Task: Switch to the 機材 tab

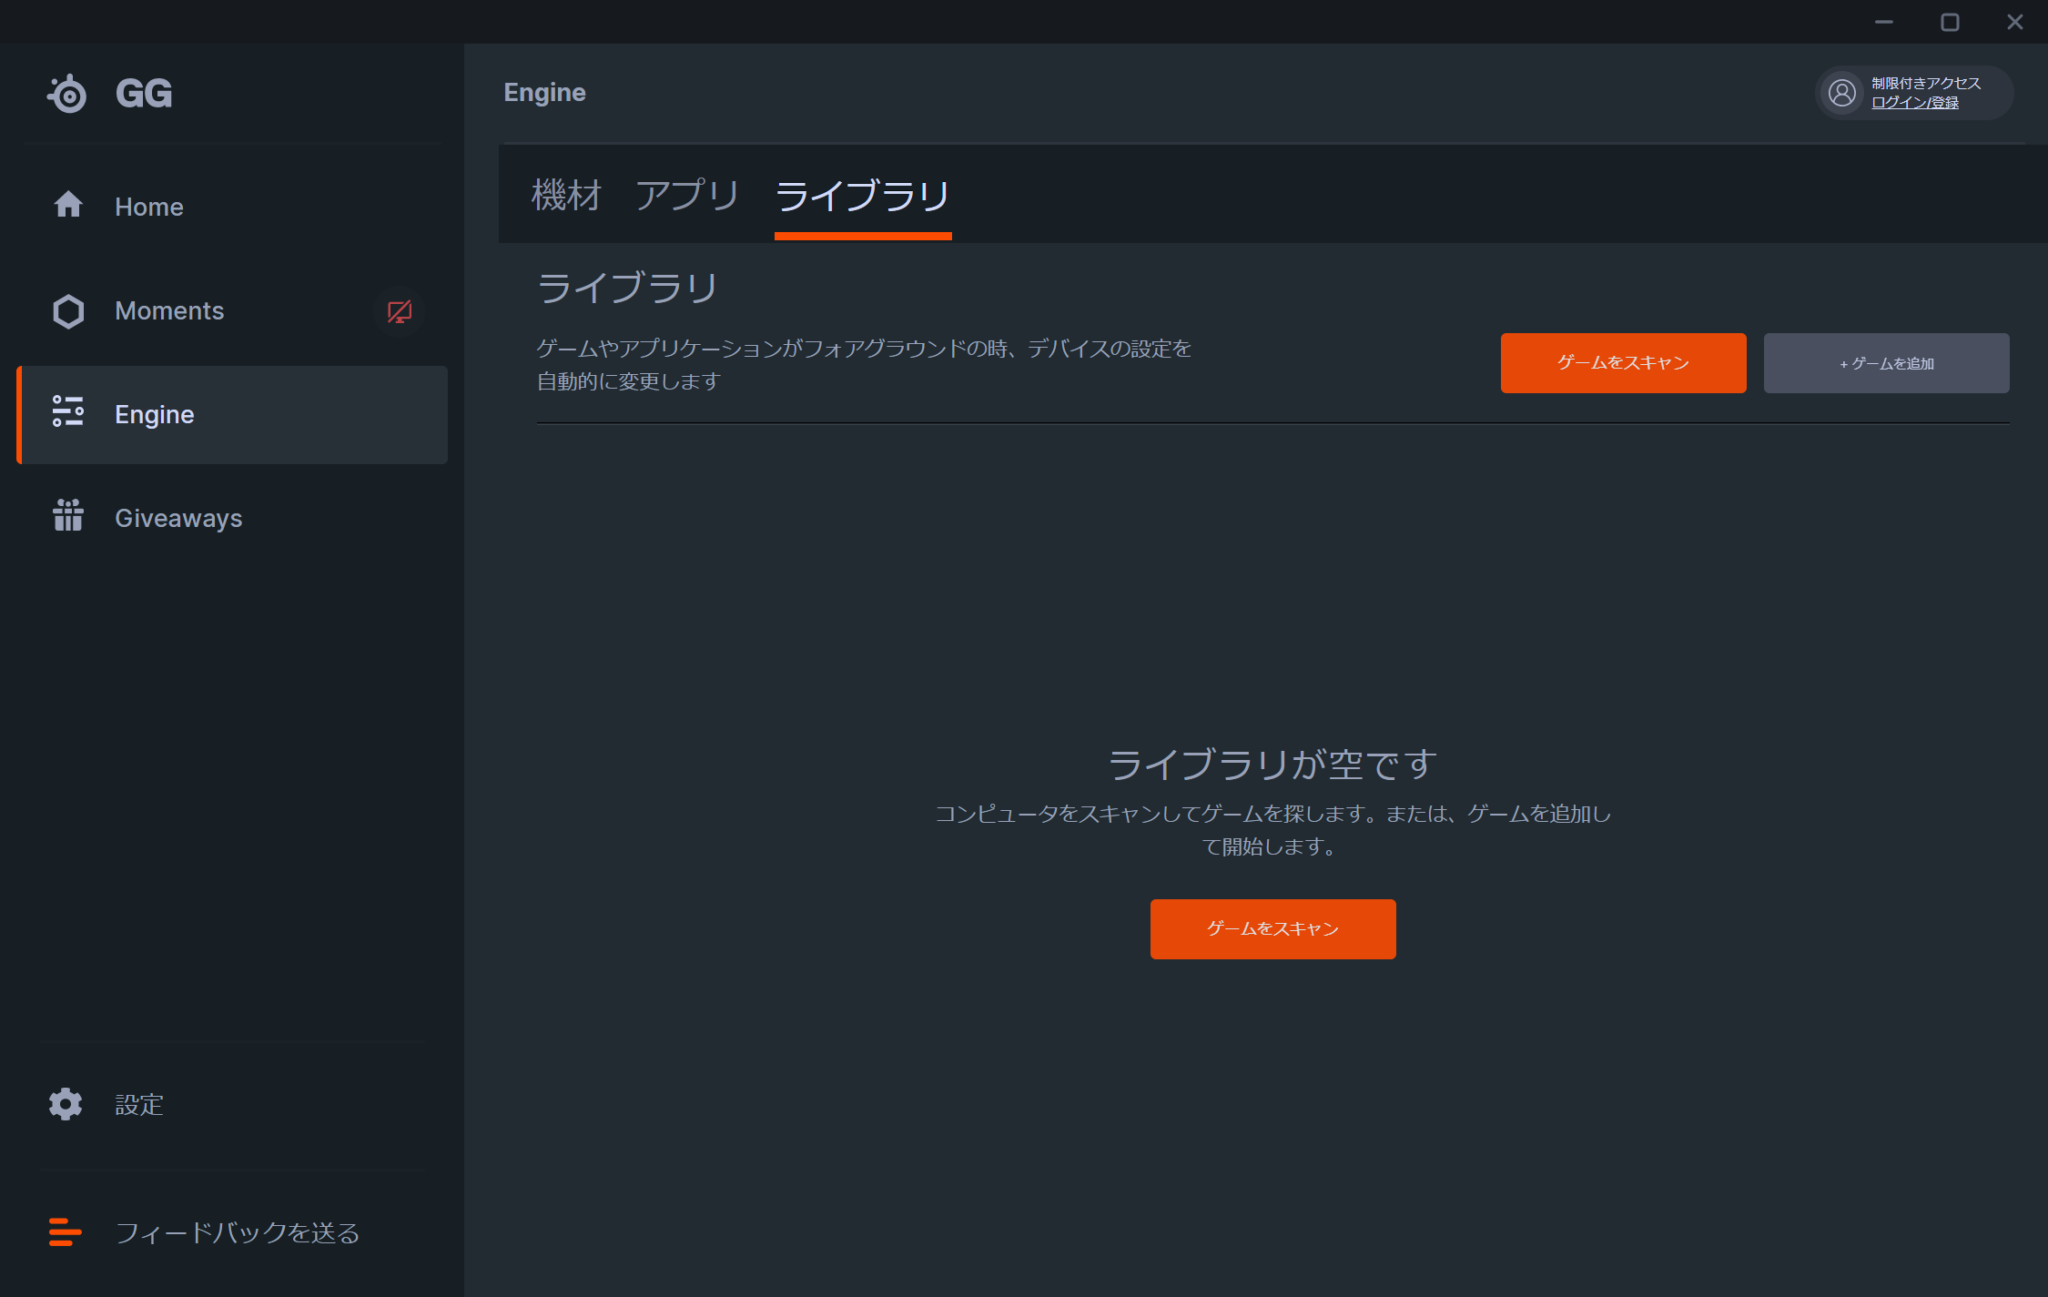Action: 565,196
